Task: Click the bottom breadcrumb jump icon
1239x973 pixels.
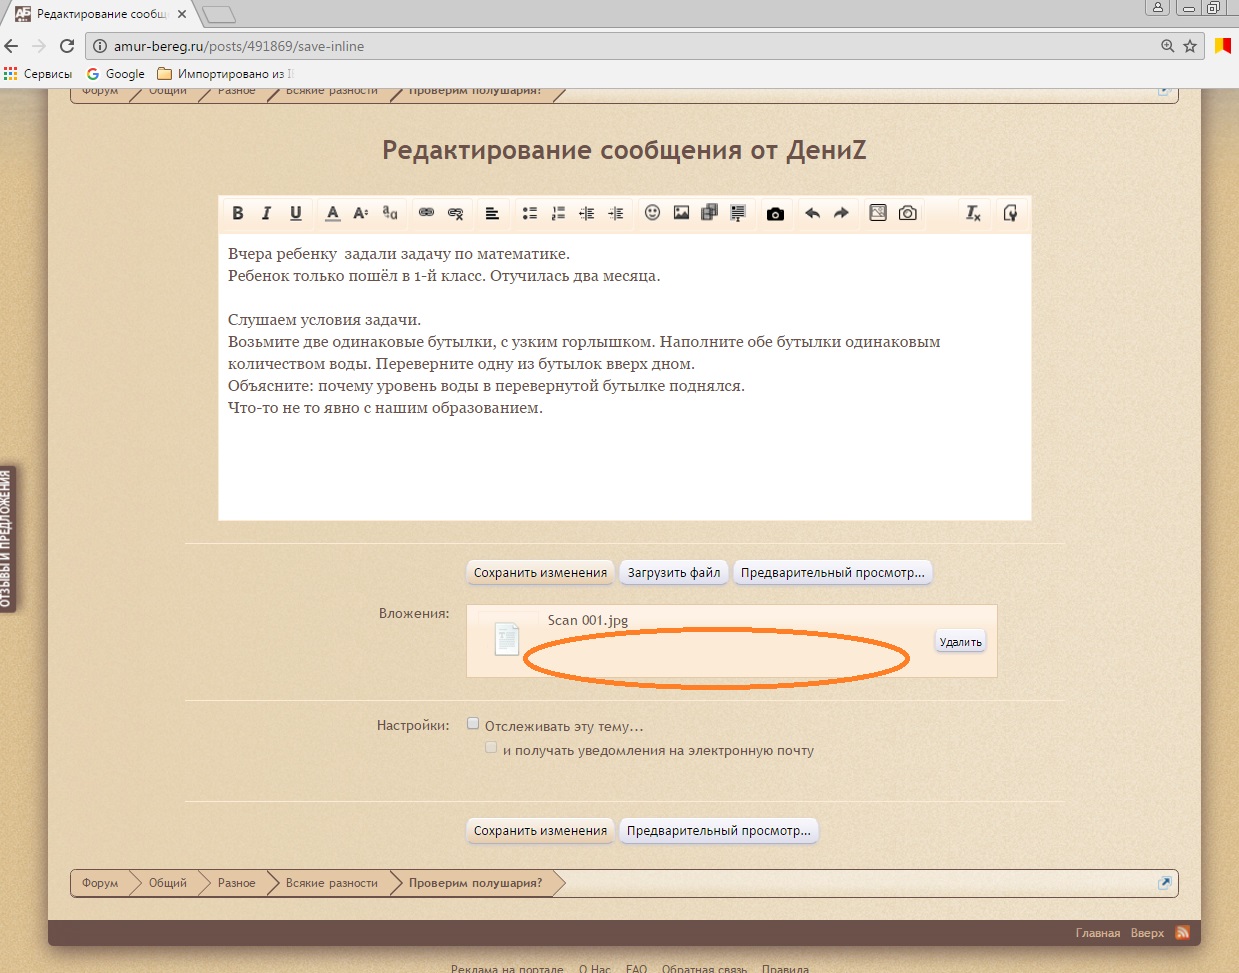Action: coord(1164,883)
